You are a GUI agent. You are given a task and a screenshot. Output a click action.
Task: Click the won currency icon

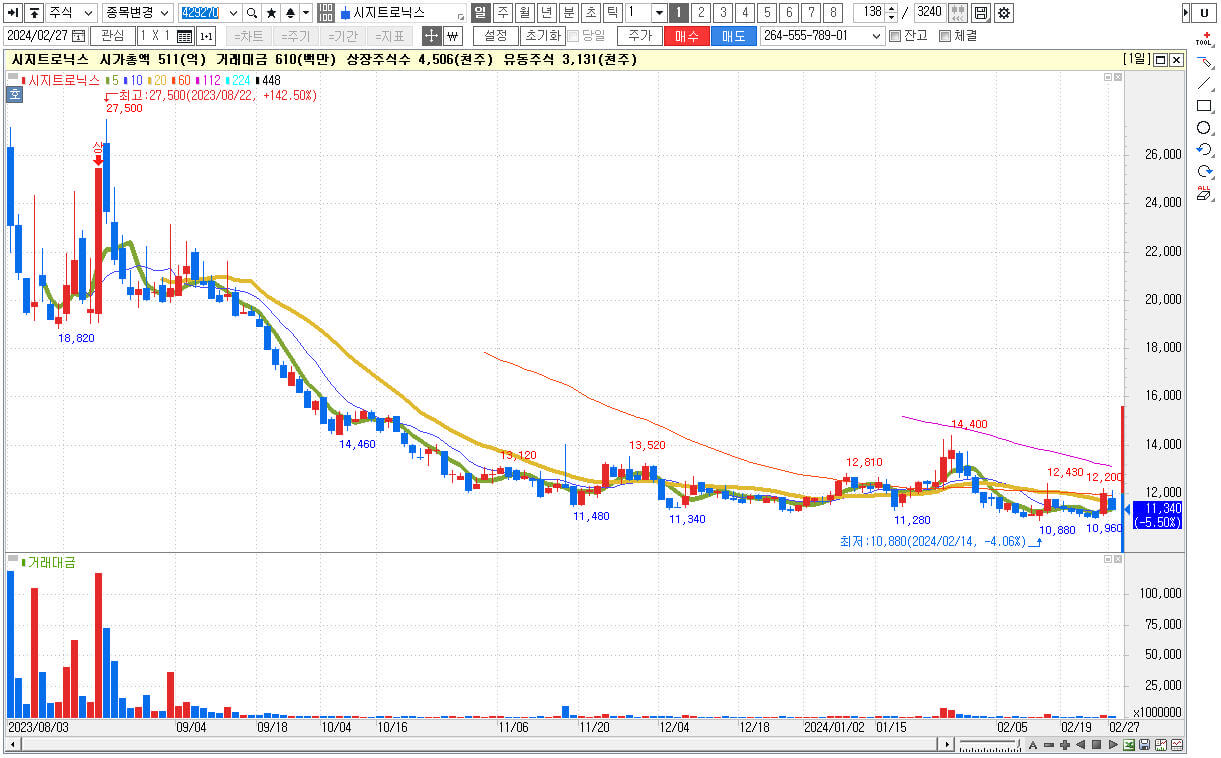click(452, 36)
